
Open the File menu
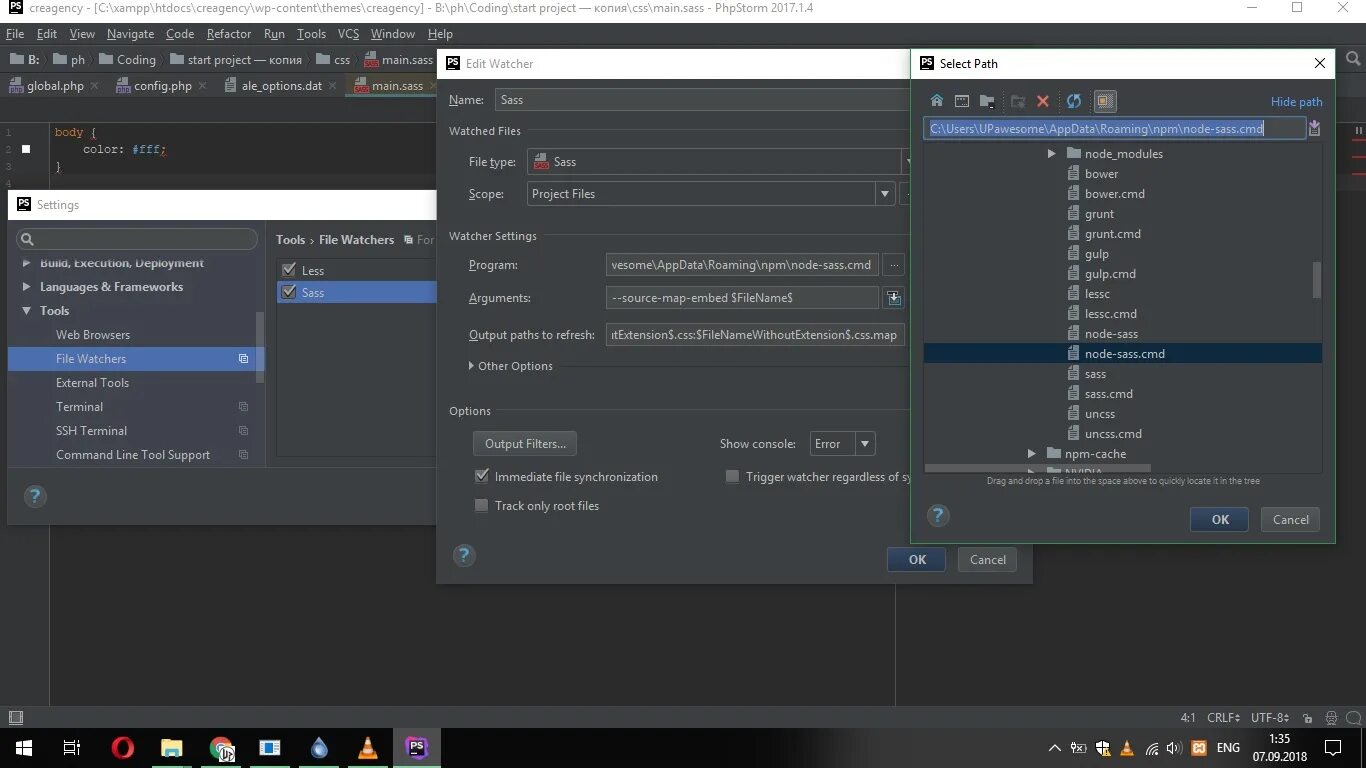[15, 34]
